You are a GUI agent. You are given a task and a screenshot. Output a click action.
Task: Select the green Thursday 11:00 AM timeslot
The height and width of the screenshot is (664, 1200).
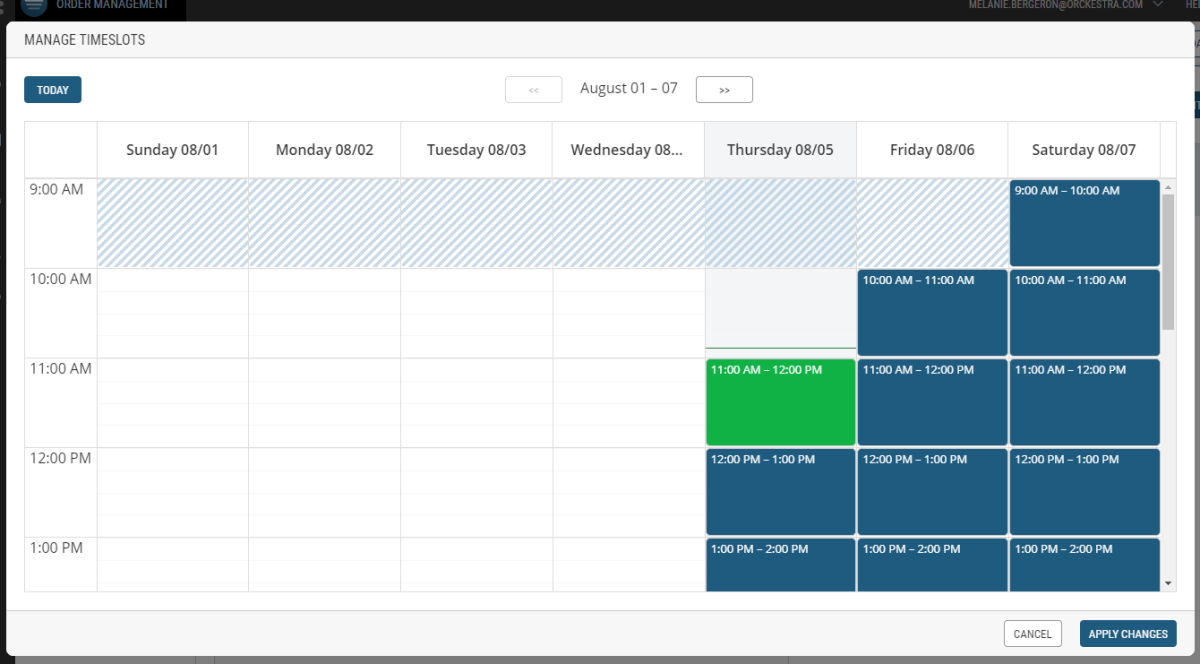[x=780, y=402]
